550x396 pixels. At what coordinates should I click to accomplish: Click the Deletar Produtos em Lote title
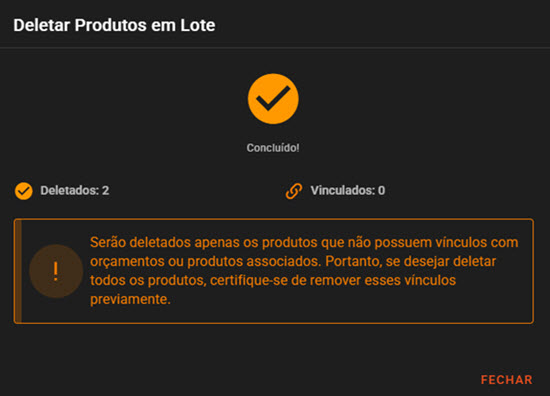click(114, 25)
